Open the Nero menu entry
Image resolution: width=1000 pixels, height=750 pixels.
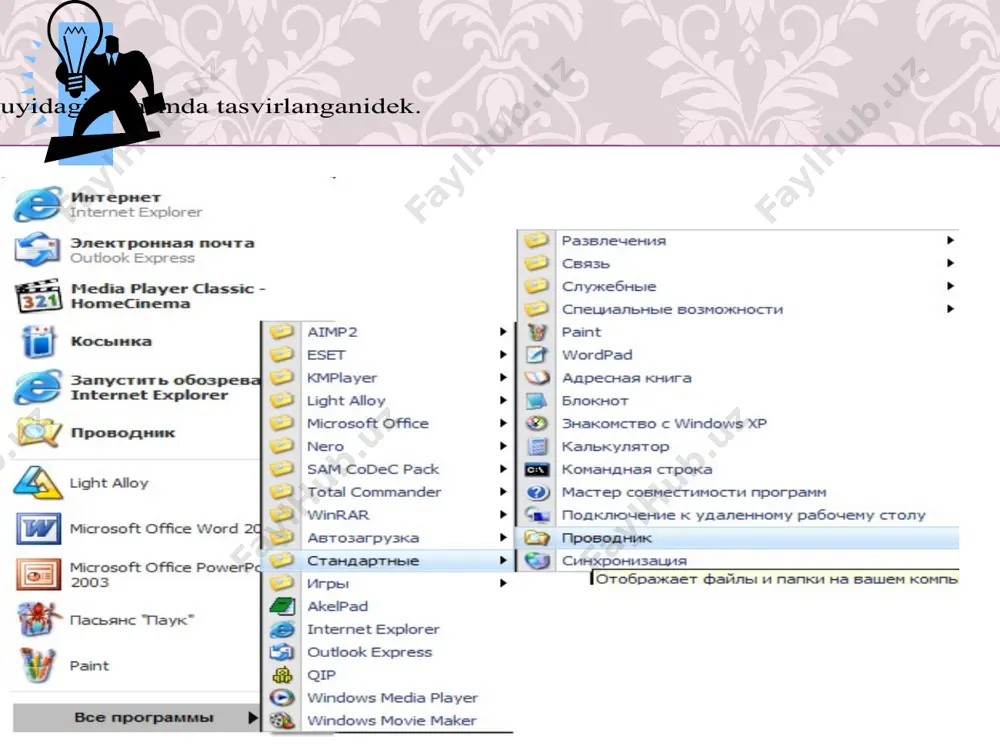tap(388, 446)
